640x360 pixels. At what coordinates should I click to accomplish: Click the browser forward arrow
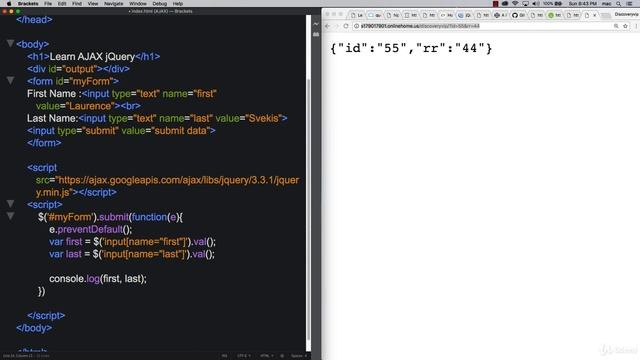tap(336, 26)
